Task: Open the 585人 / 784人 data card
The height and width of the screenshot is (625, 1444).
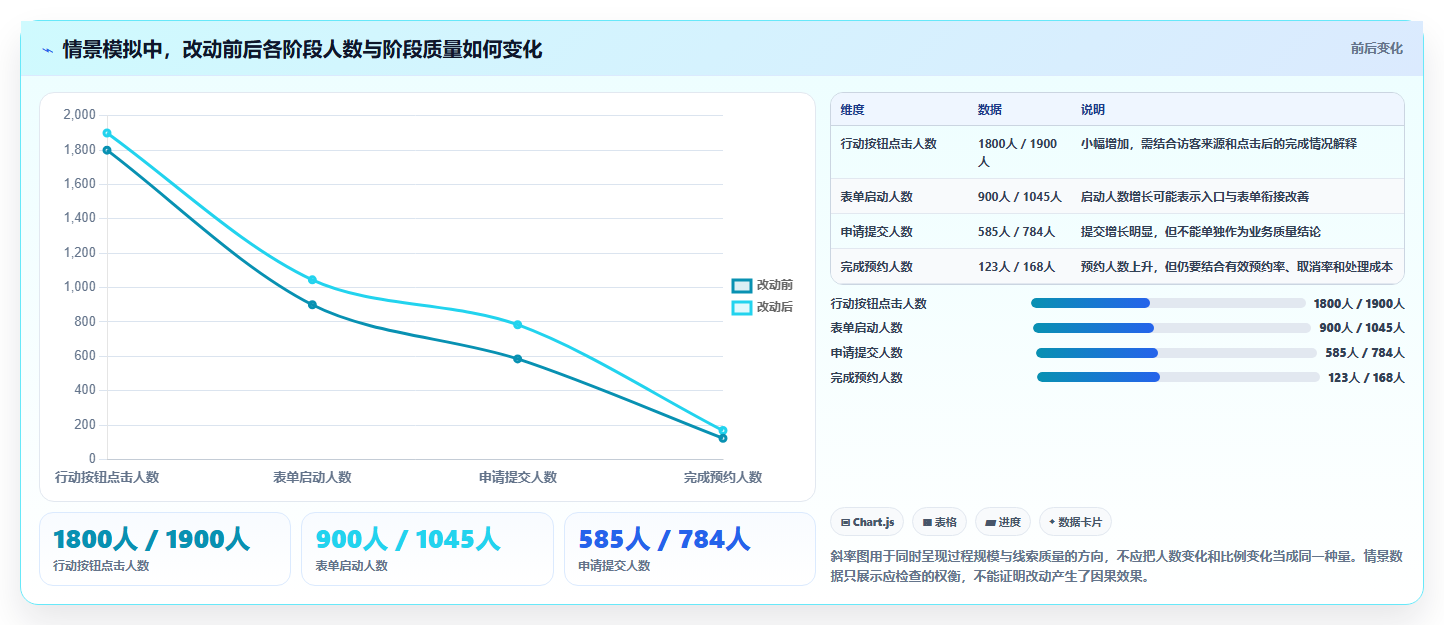Action: coord(690,549)
